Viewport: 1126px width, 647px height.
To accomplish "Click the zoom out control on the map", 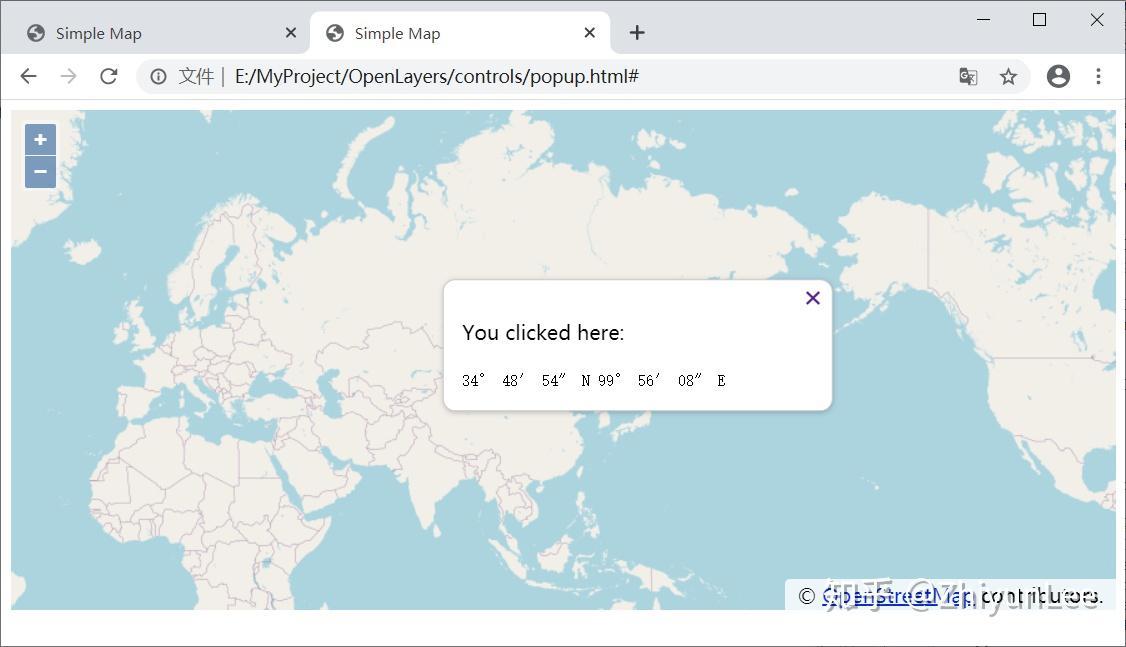I will (40, 171).
